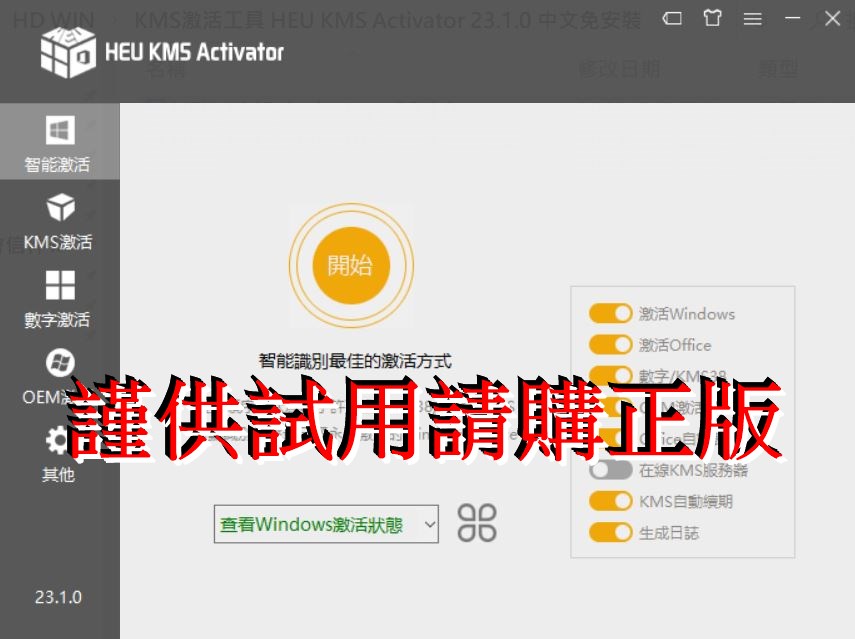Click the version number 23.1.0
This screenshot has height=639, width=855.
click(x=58, y=597)
